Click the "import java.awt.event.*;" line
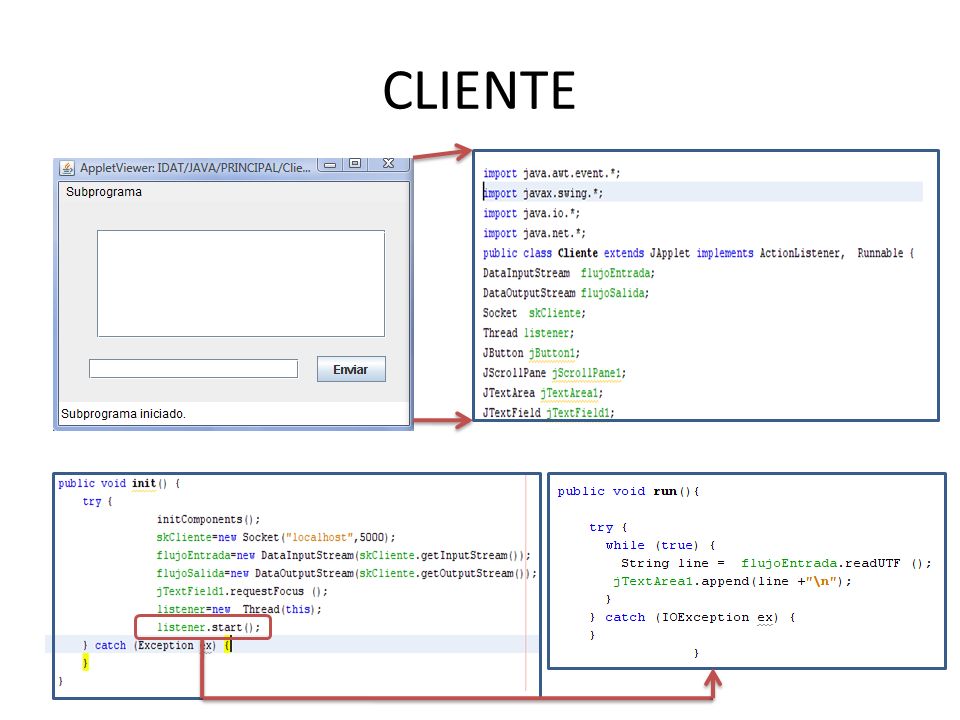 551,173
